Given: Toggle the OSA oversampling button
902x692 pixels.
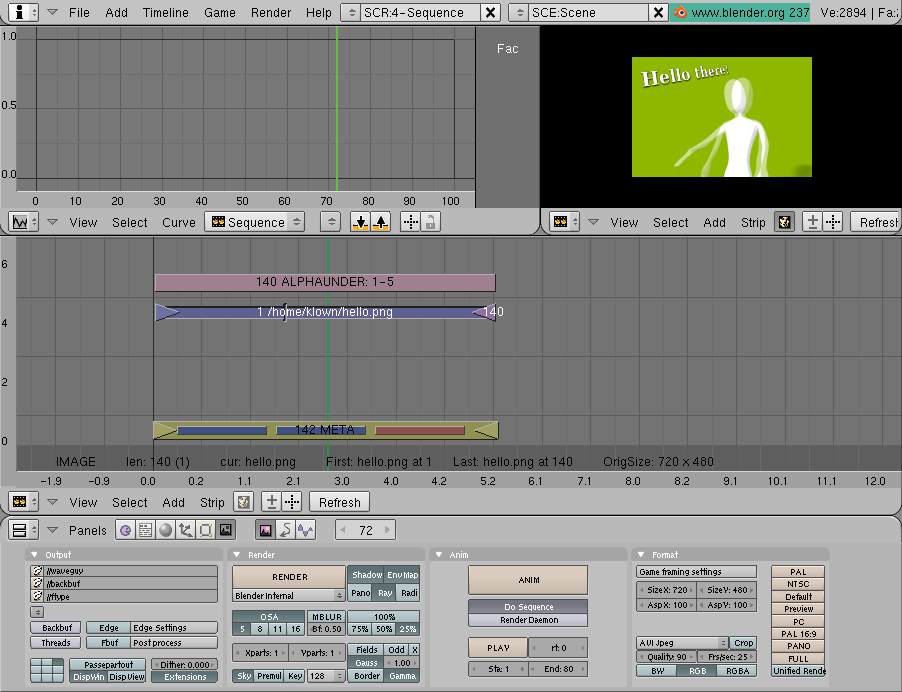Looking at the screenshot, I should [x=269, y=617].
